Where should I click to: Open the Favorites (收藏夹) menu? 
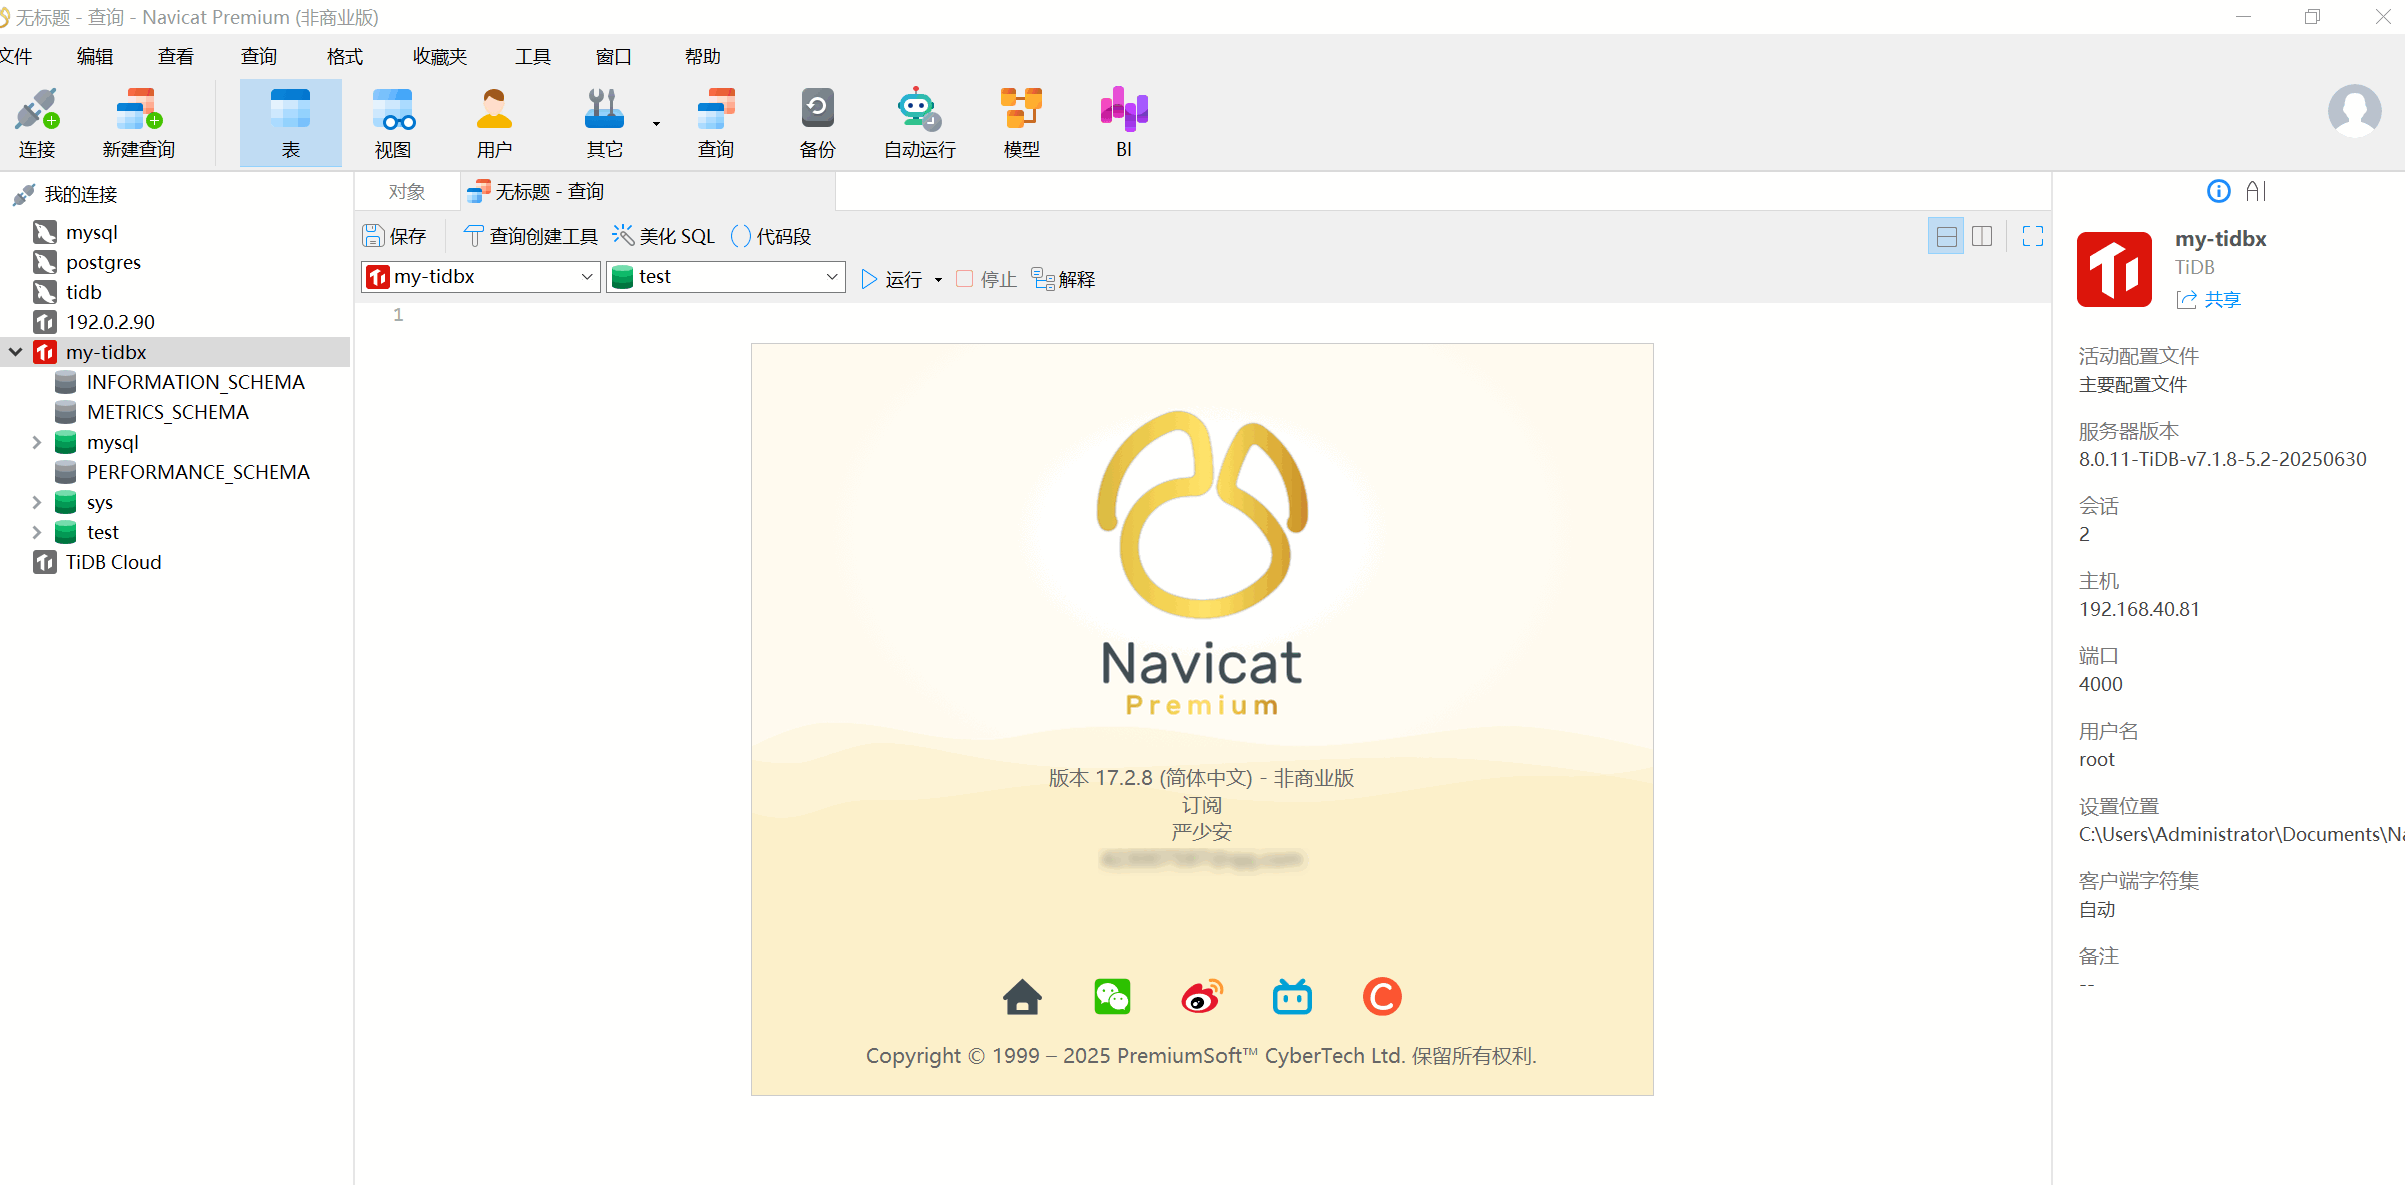(439, 56)
